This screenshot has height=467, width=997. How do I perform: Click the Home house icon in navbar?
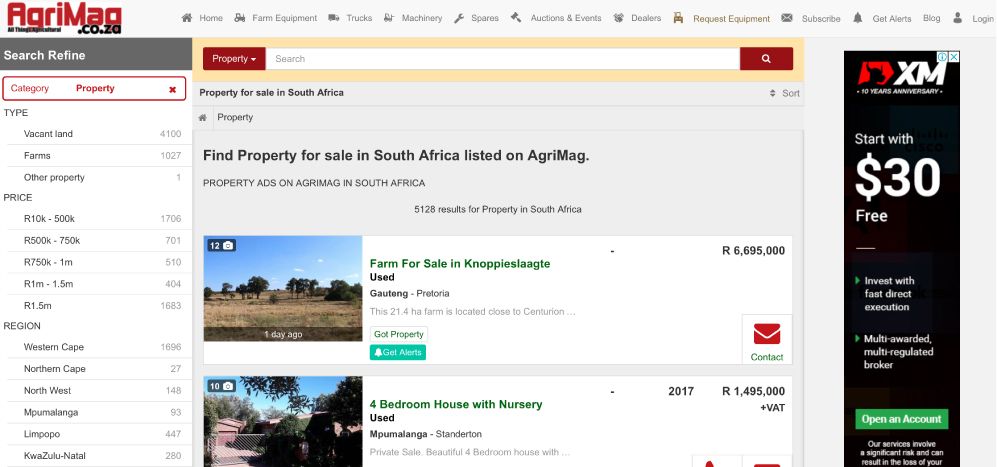[x=187, y=18]
